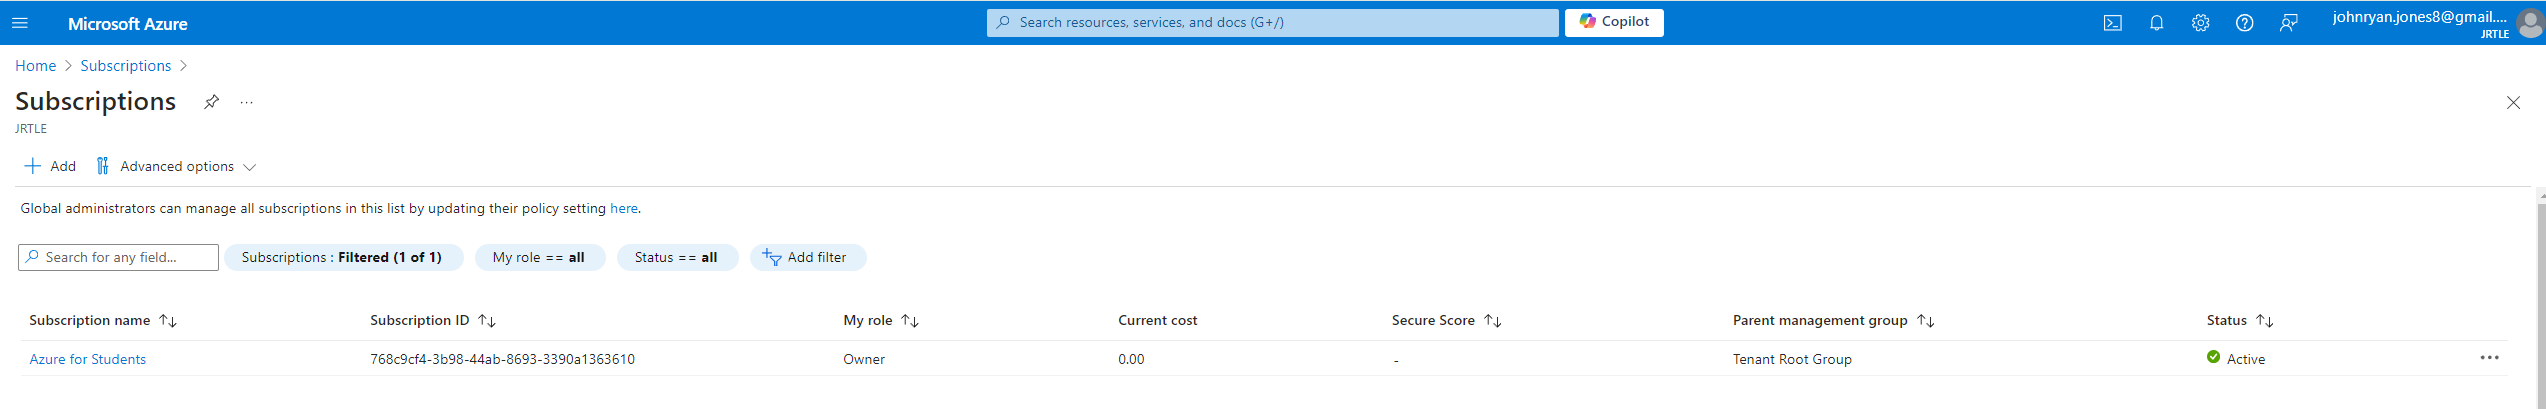
Task: Select the subscription ID 768c9cf4-3b98-44ab-8693-3390a1363610
Action: tap(502, 360)
